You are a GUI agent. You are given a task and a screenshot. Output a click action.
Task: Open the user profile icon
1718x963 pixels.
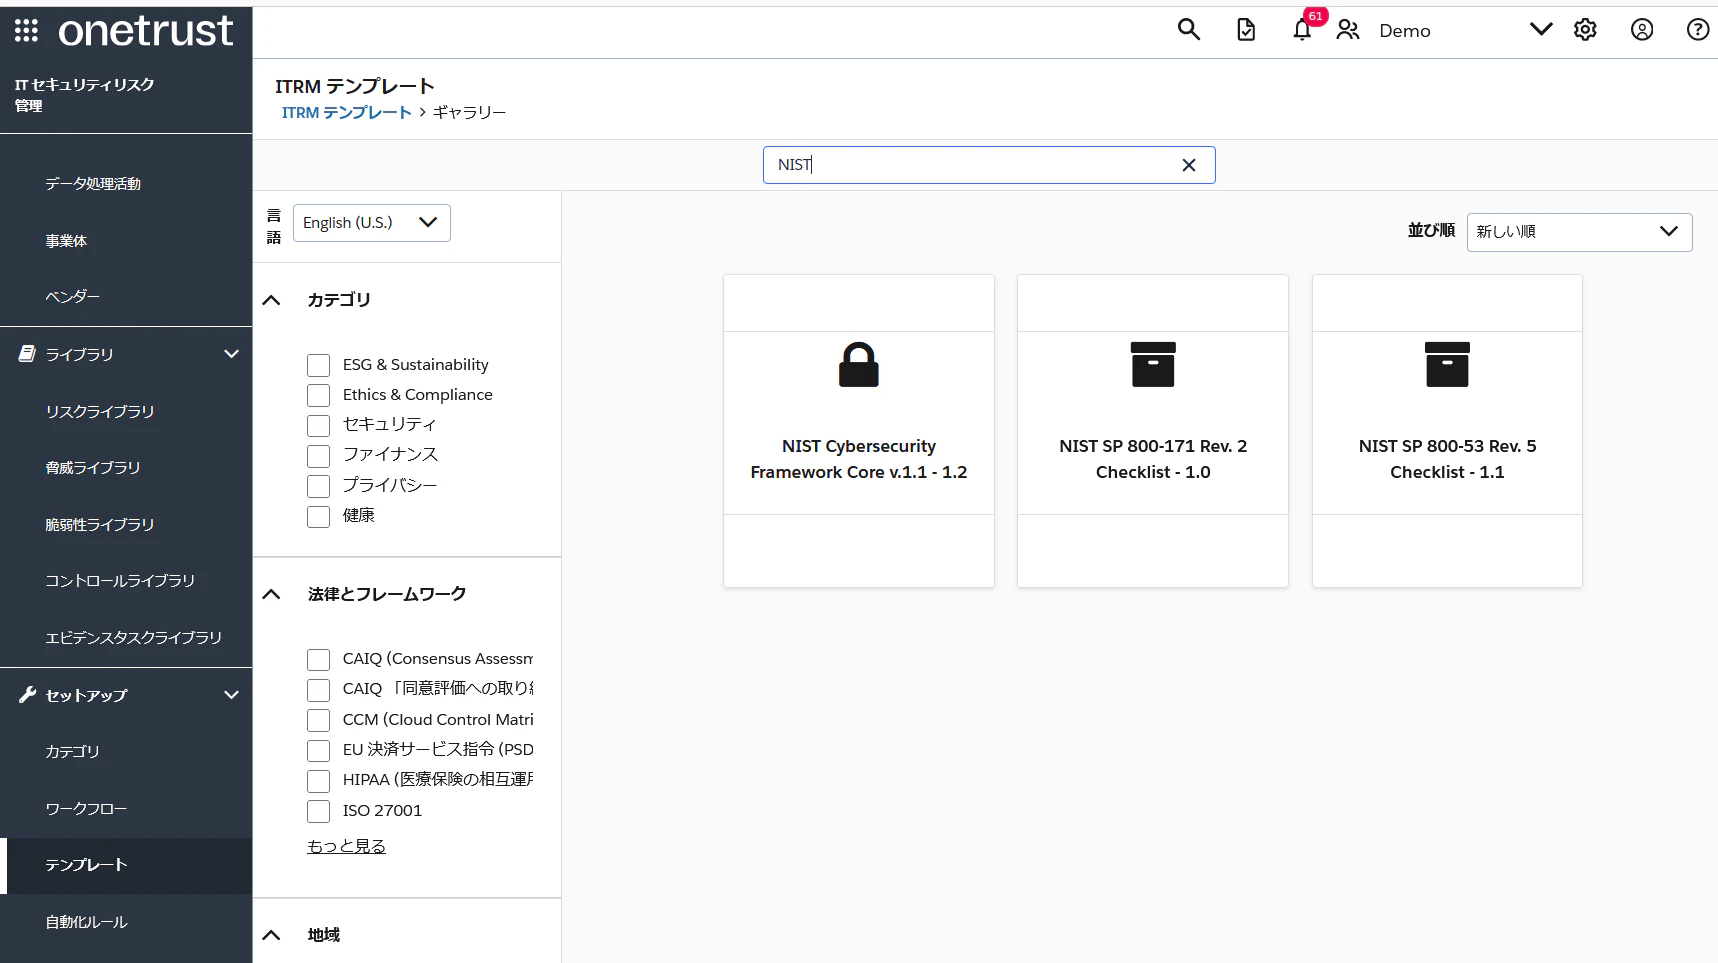[1642, 30]
